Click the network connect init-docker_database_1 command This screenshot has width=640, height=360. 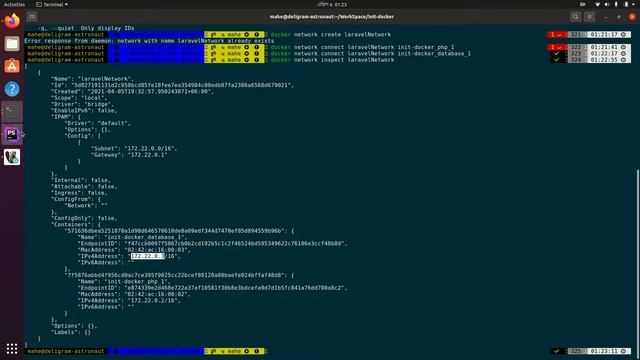pos(371,53)
